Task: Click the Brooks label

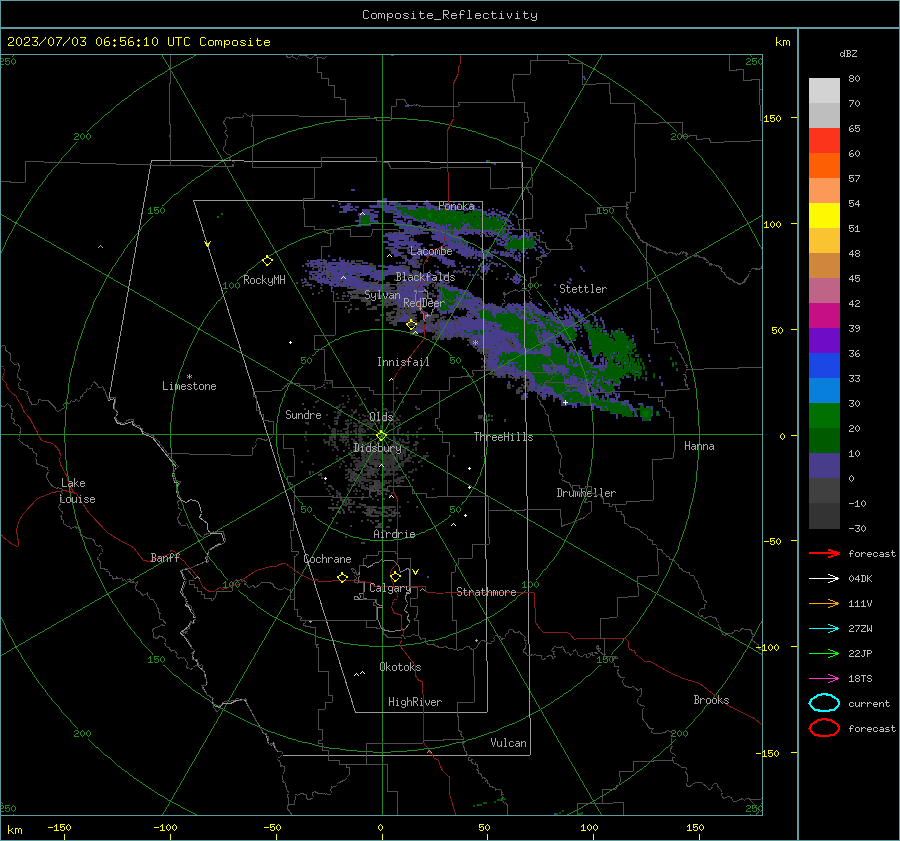Action: (711, 700)
